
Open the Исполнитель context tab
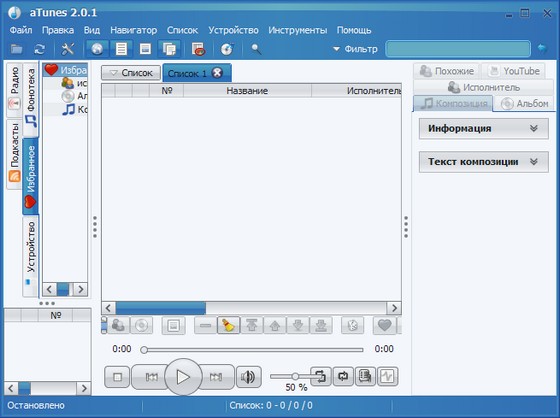tap(484, 87)
